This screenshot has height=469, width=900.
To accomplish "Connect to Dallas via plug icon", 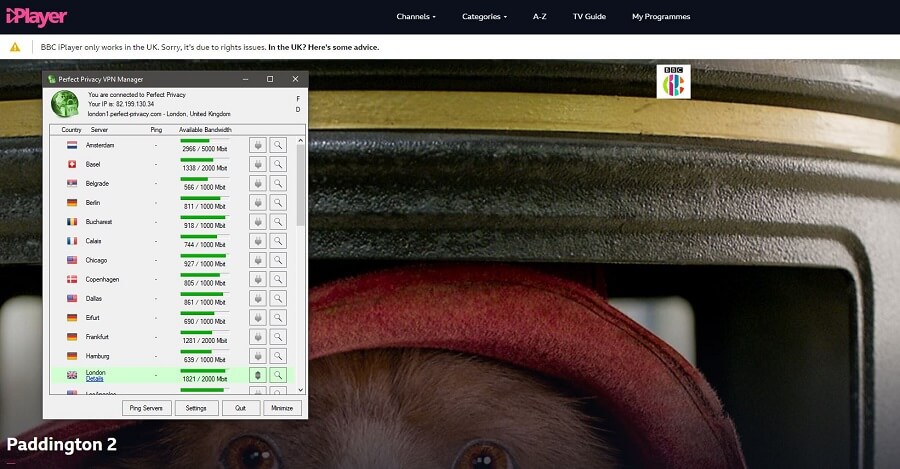I will [258, 299].
